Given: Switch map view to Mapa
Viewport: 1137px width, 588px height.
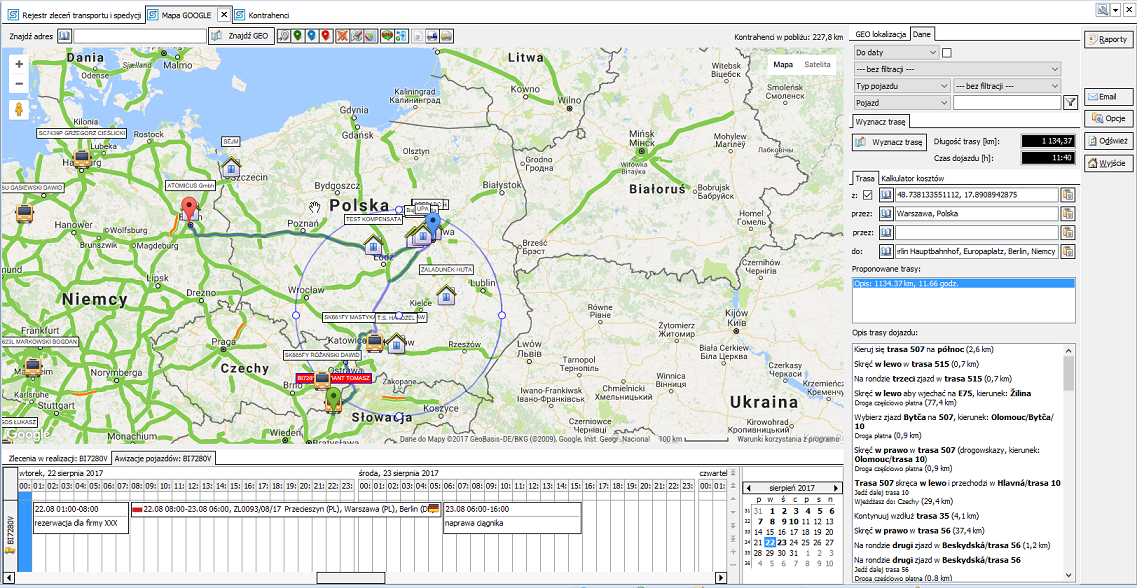Looking at the screenshot, I should [783, 65].
